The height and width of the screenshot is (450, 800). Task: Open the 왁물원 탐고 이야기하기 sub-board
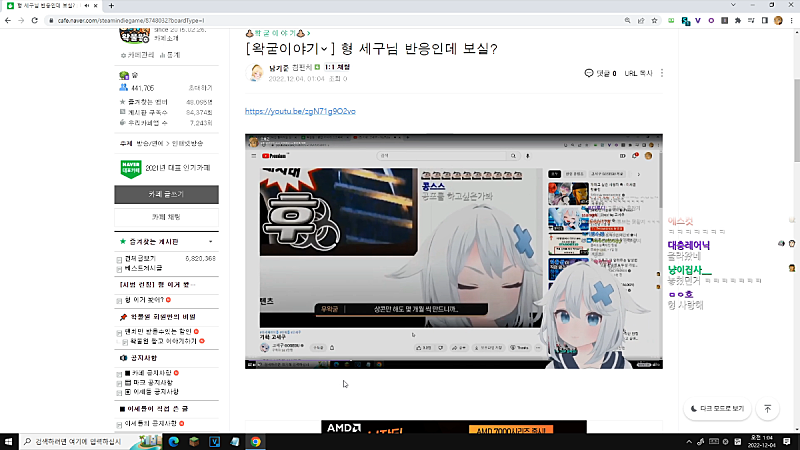[x=164, y=341]
